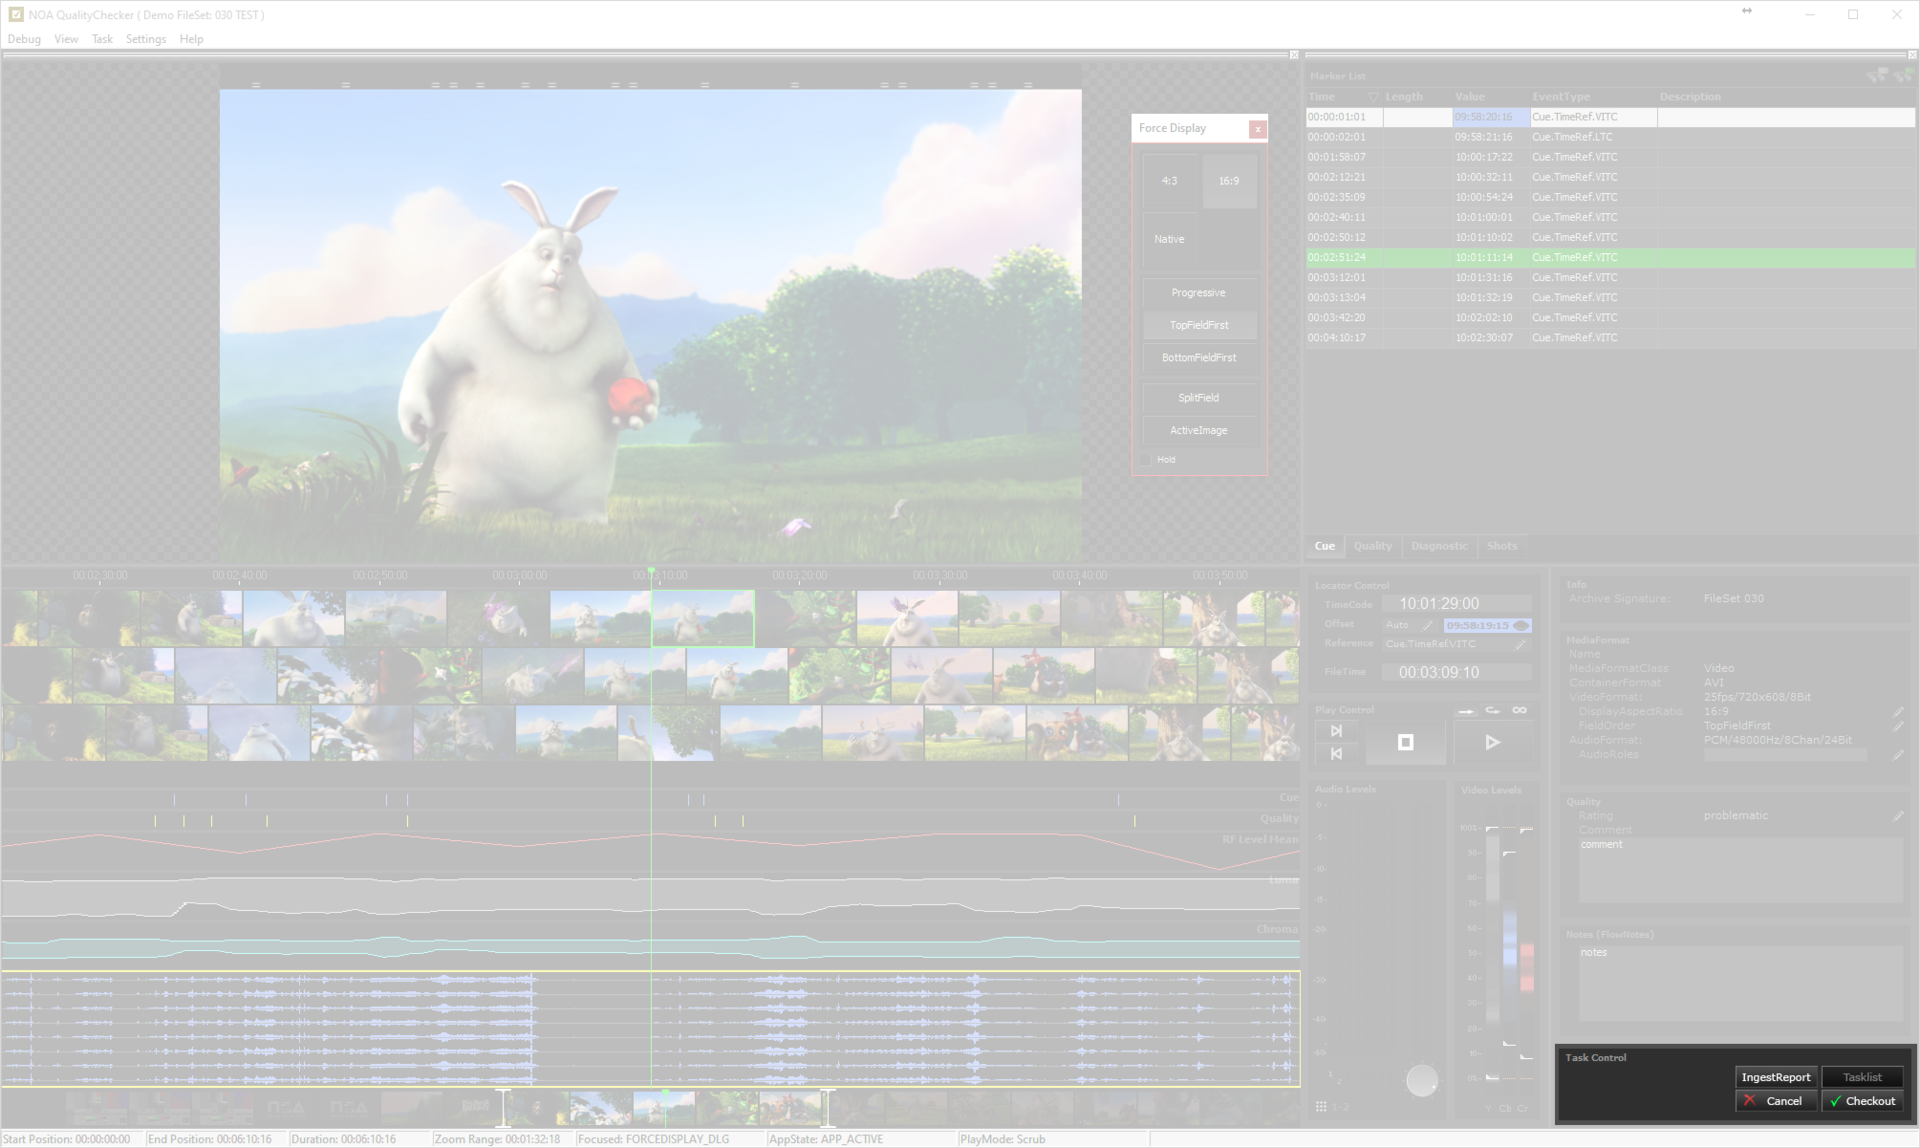Close the video panel via corner X
The width and height of the screenshot is (1920, 1148).
pos(1294,55)
